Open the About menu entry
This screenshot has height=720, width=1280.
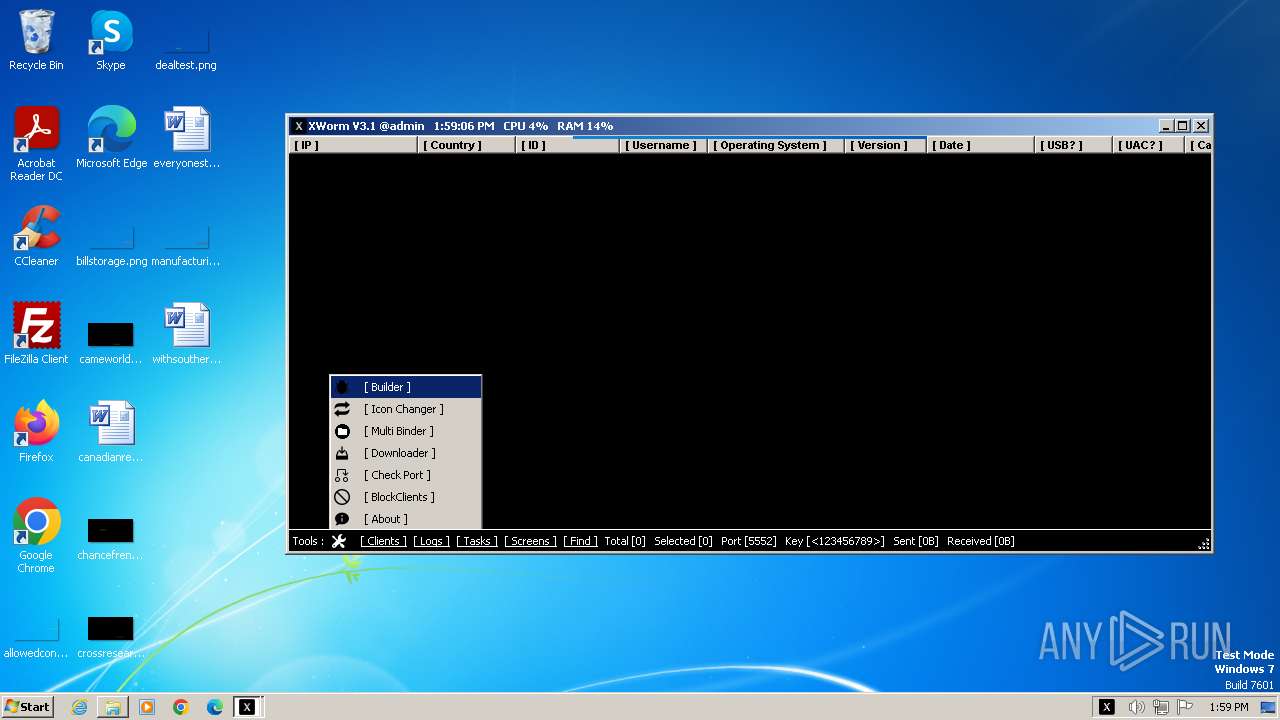406,519
